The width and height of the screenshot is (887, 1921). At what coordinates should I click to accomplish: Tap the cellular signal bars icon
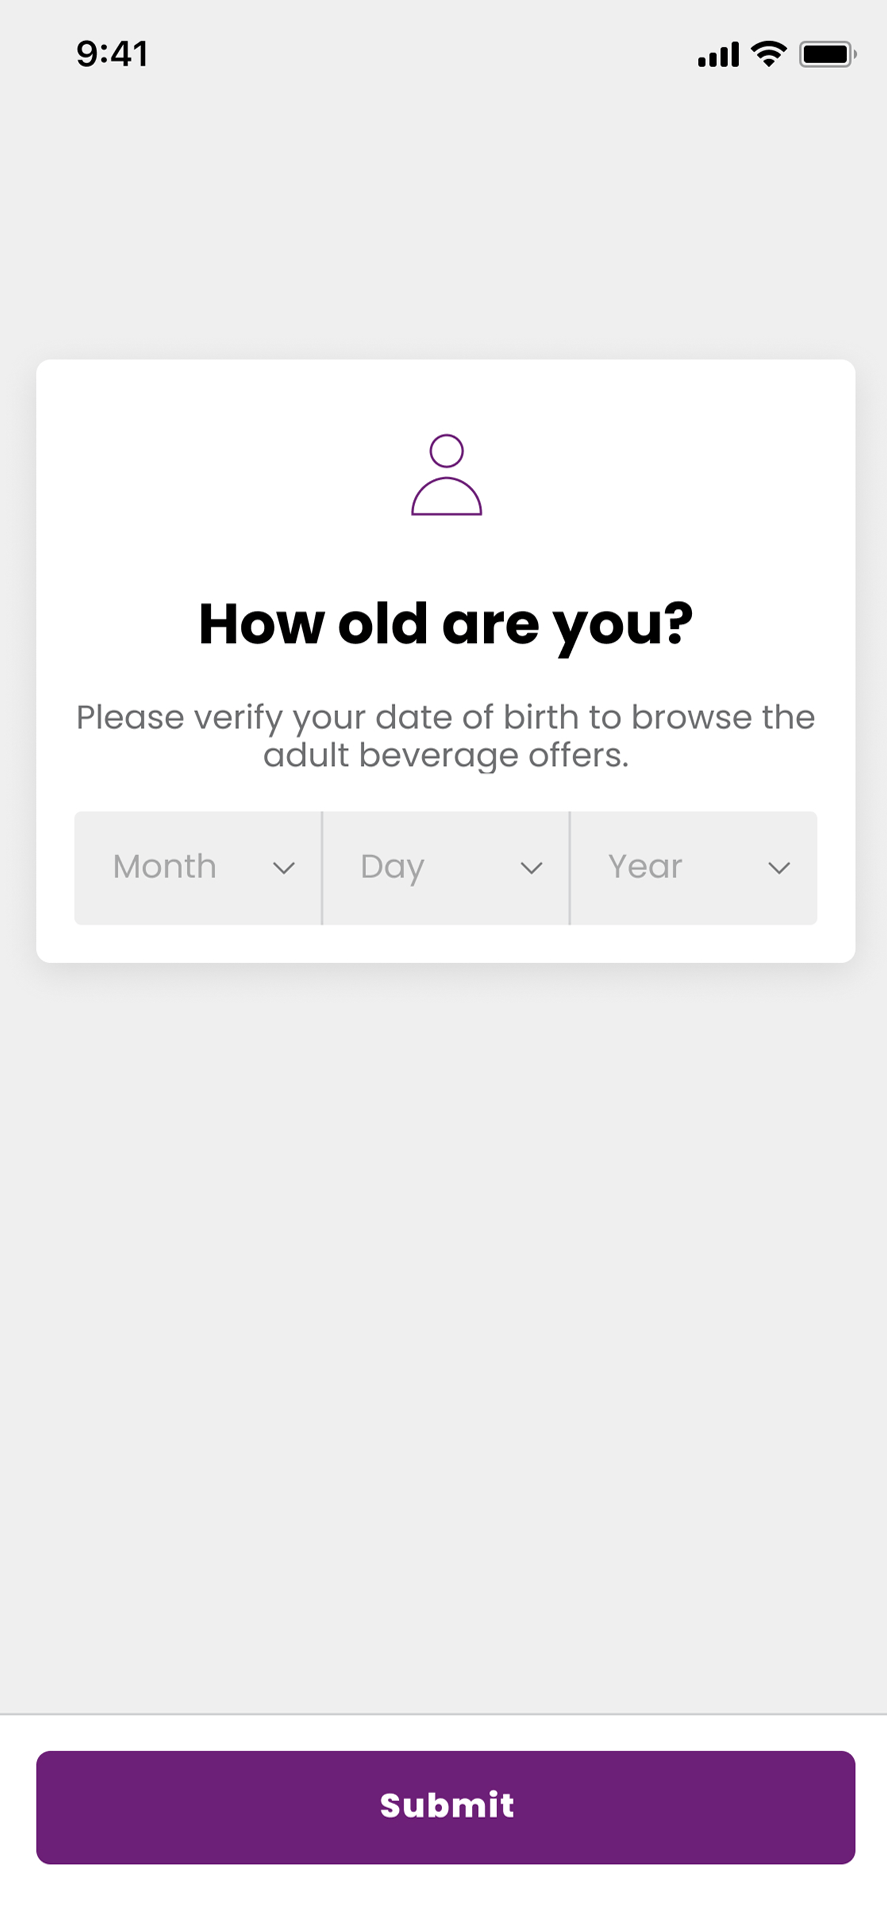click(x=718, y=55)
